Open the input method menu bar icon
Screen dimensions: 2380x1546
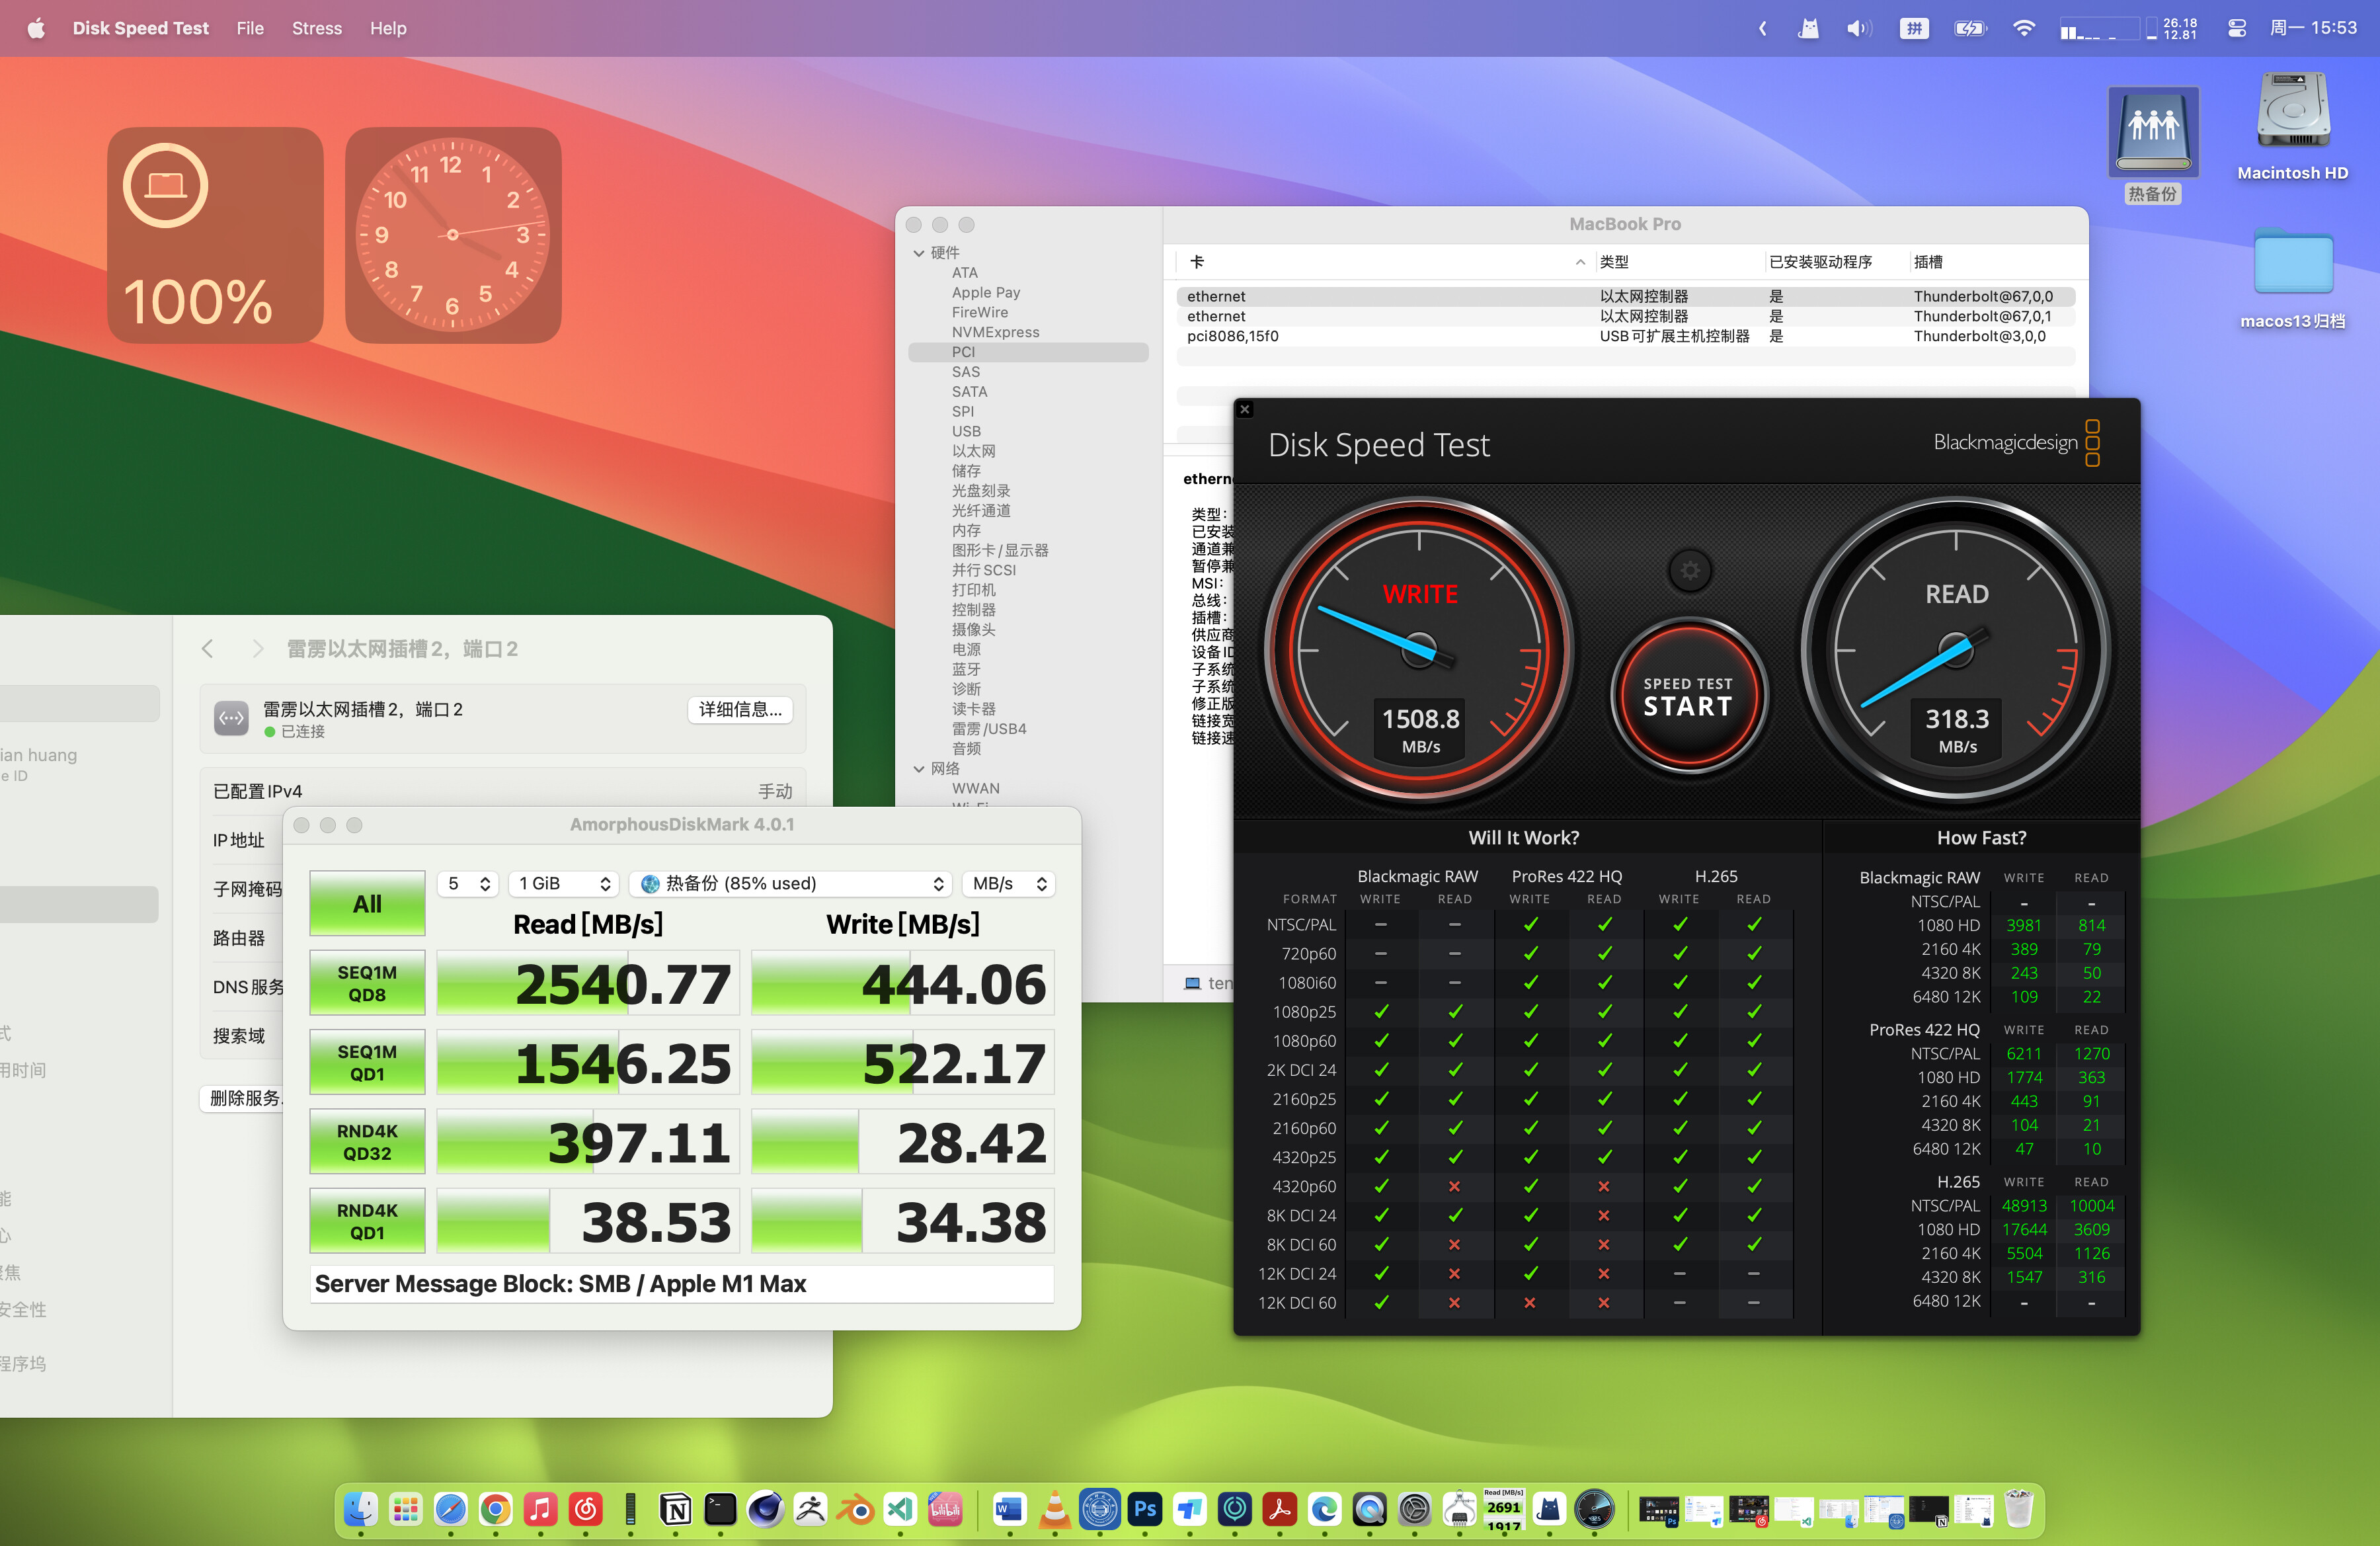click(1914, 28)
